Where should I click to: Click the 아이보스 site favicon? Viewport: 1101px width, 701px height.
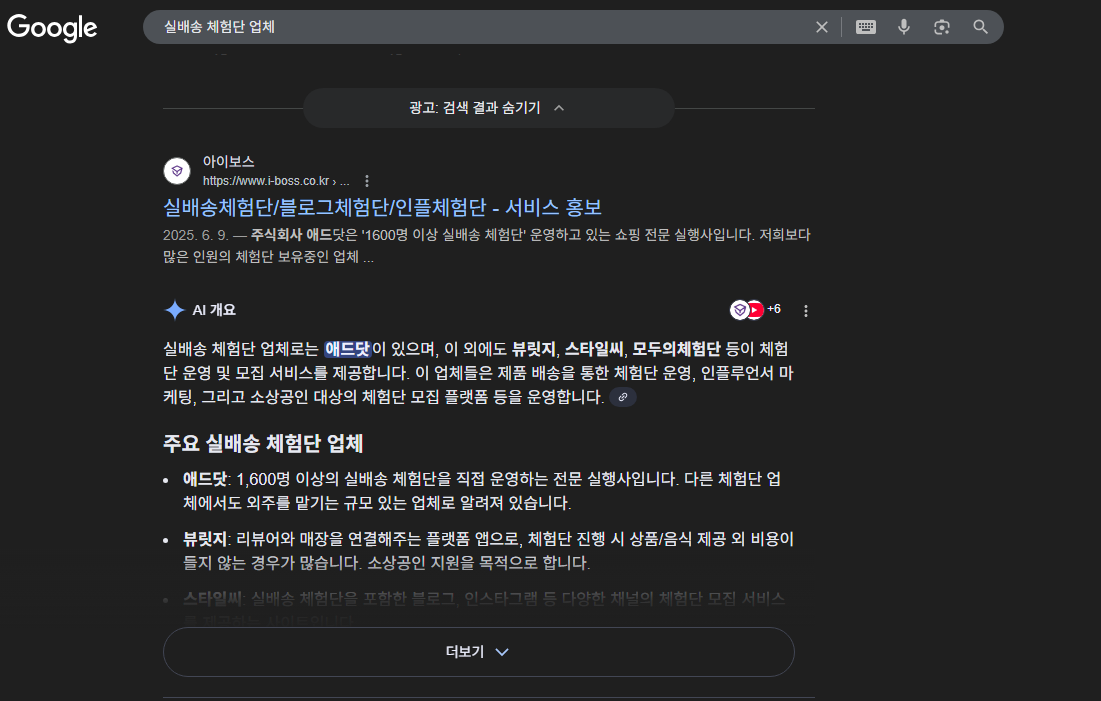click(177, 171)
